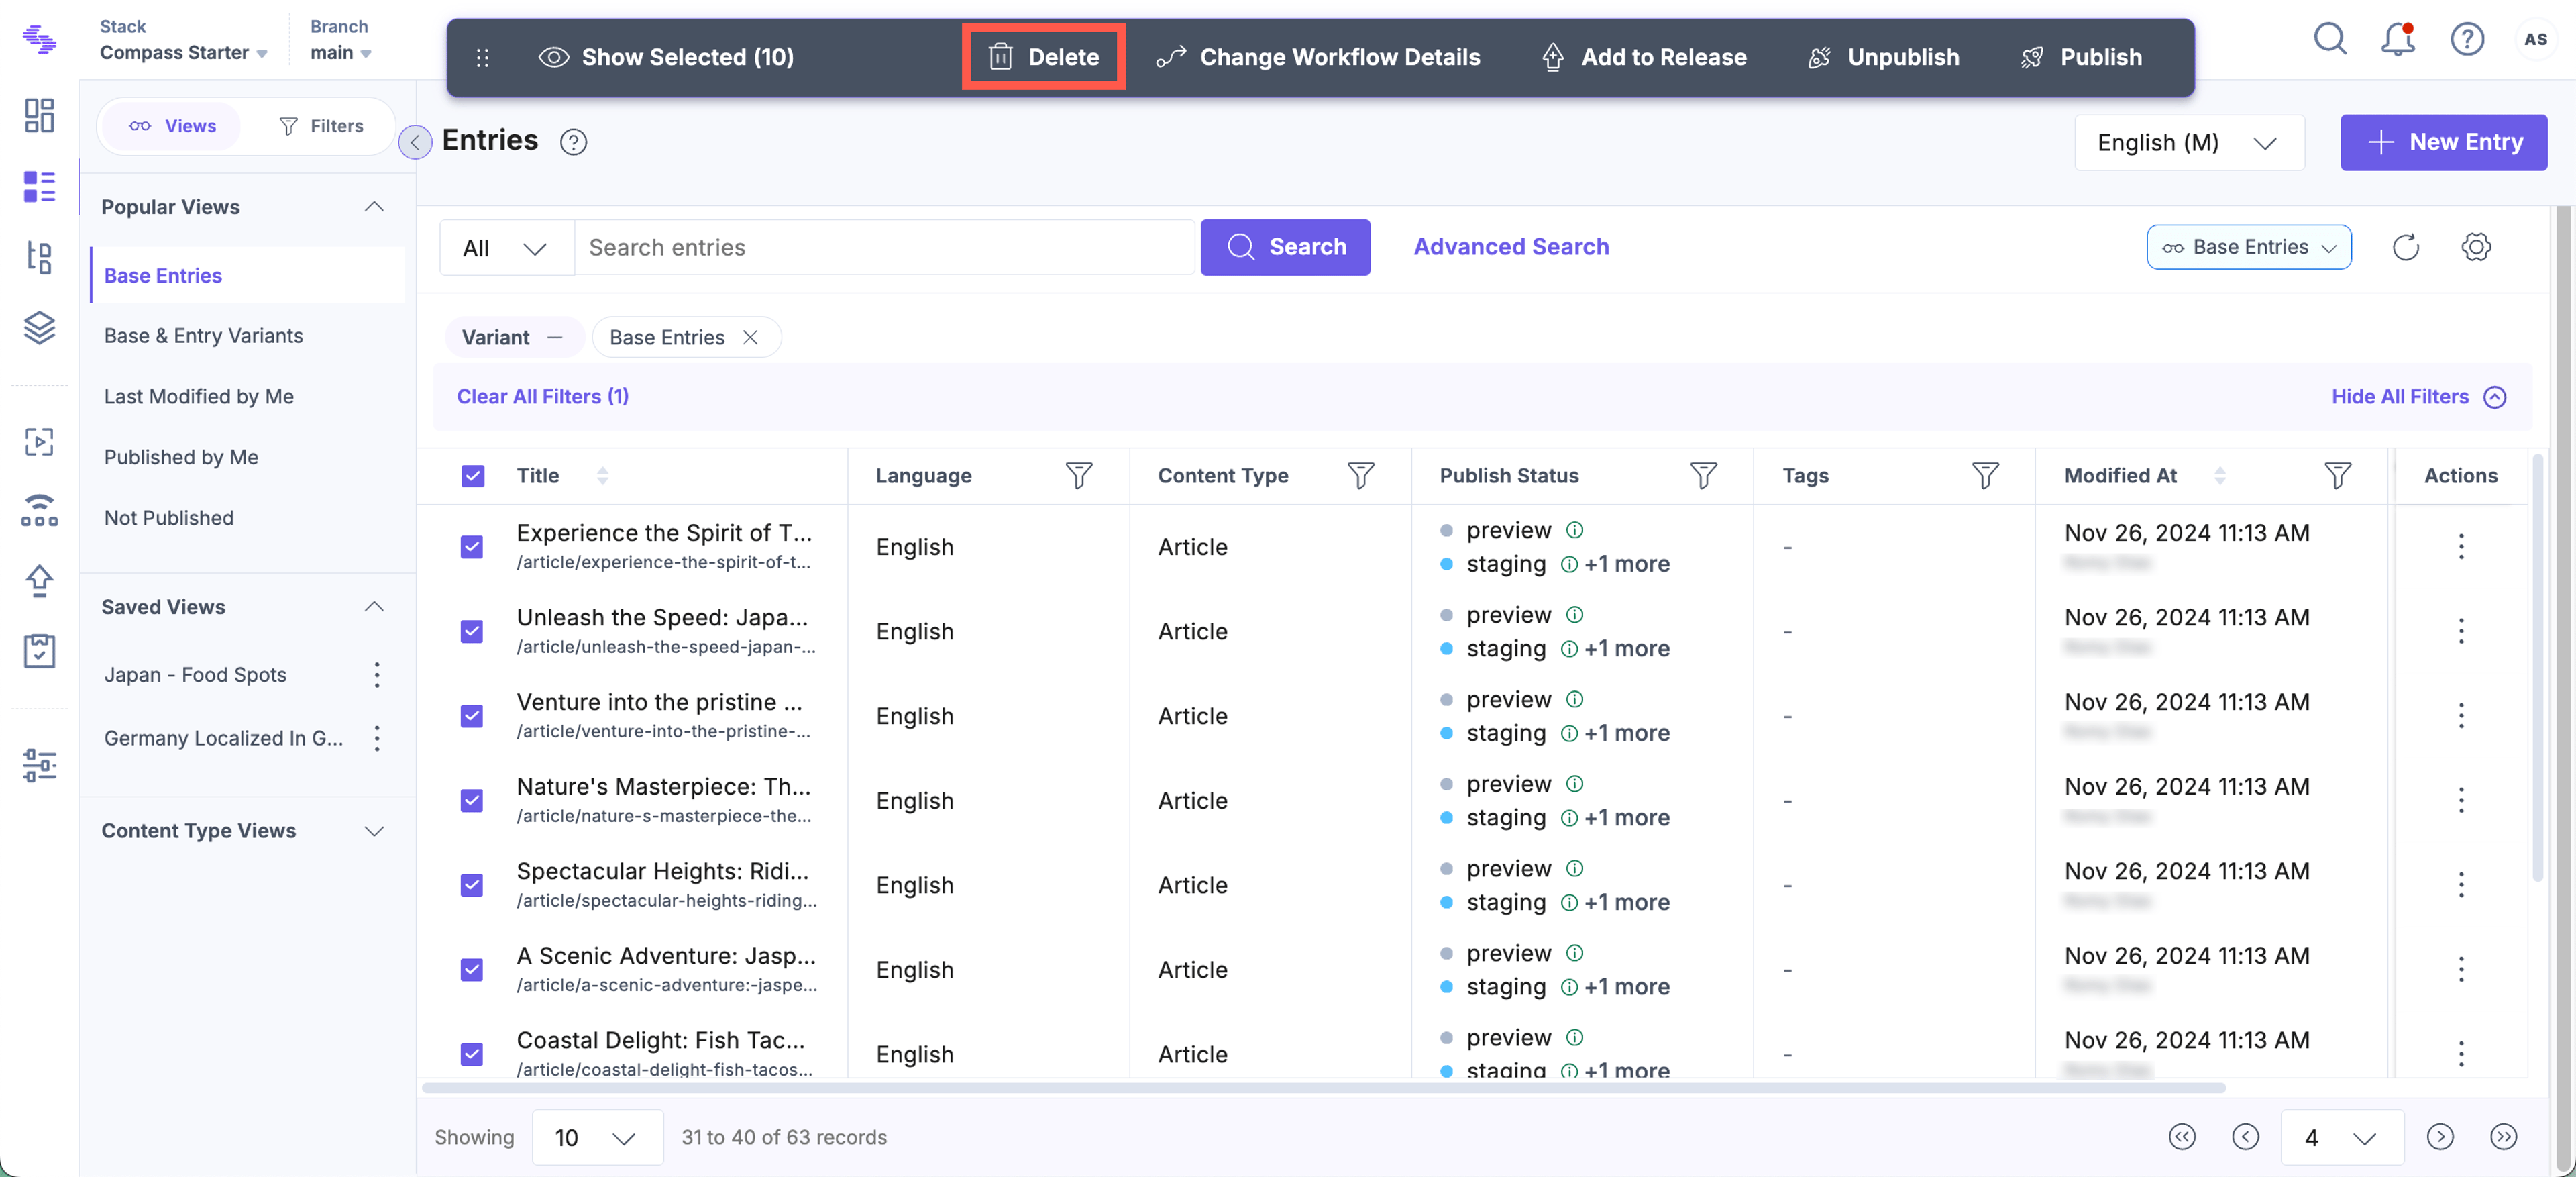Click Change Workflow Details
2576x1177 pixels.
click(1317, 57)
